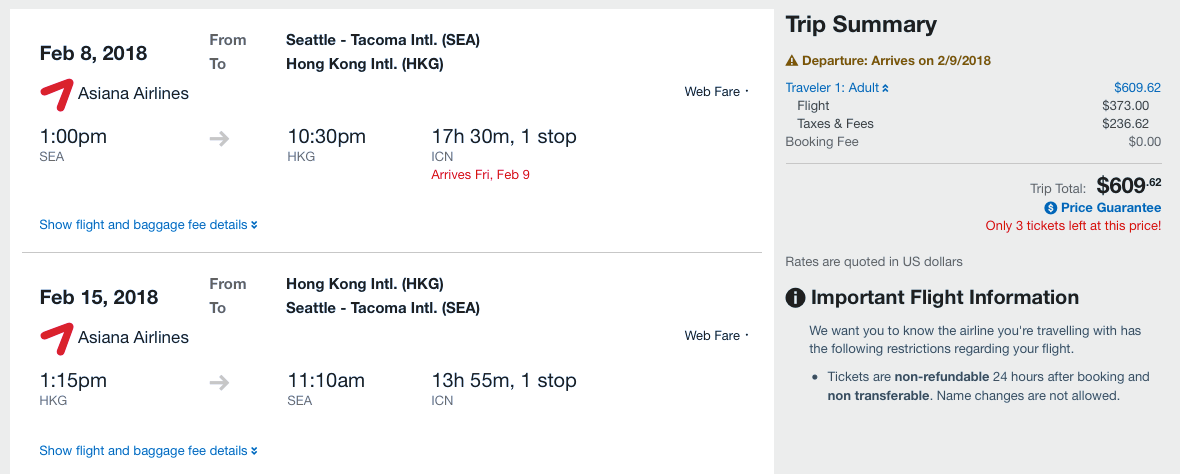Viewport: 1180px width, 474px height.
Task: Click the '17h 30m, 1 stop' duration text
Action: point(504,137)
